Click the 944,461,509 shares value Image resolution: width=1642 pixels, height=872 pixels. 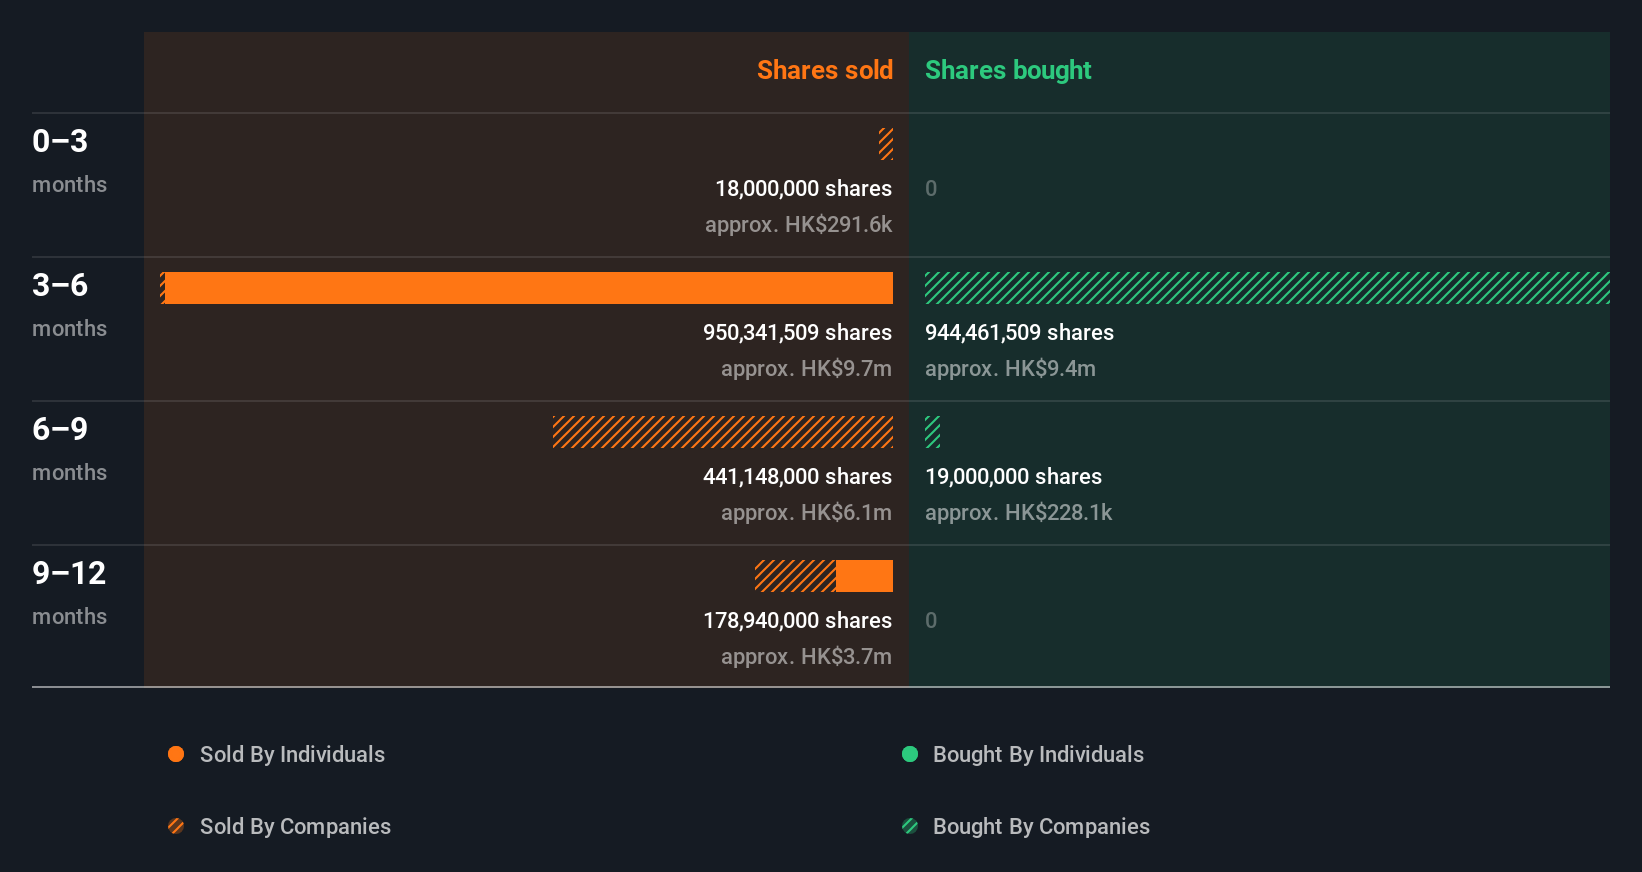click(x=1019, y=332)
